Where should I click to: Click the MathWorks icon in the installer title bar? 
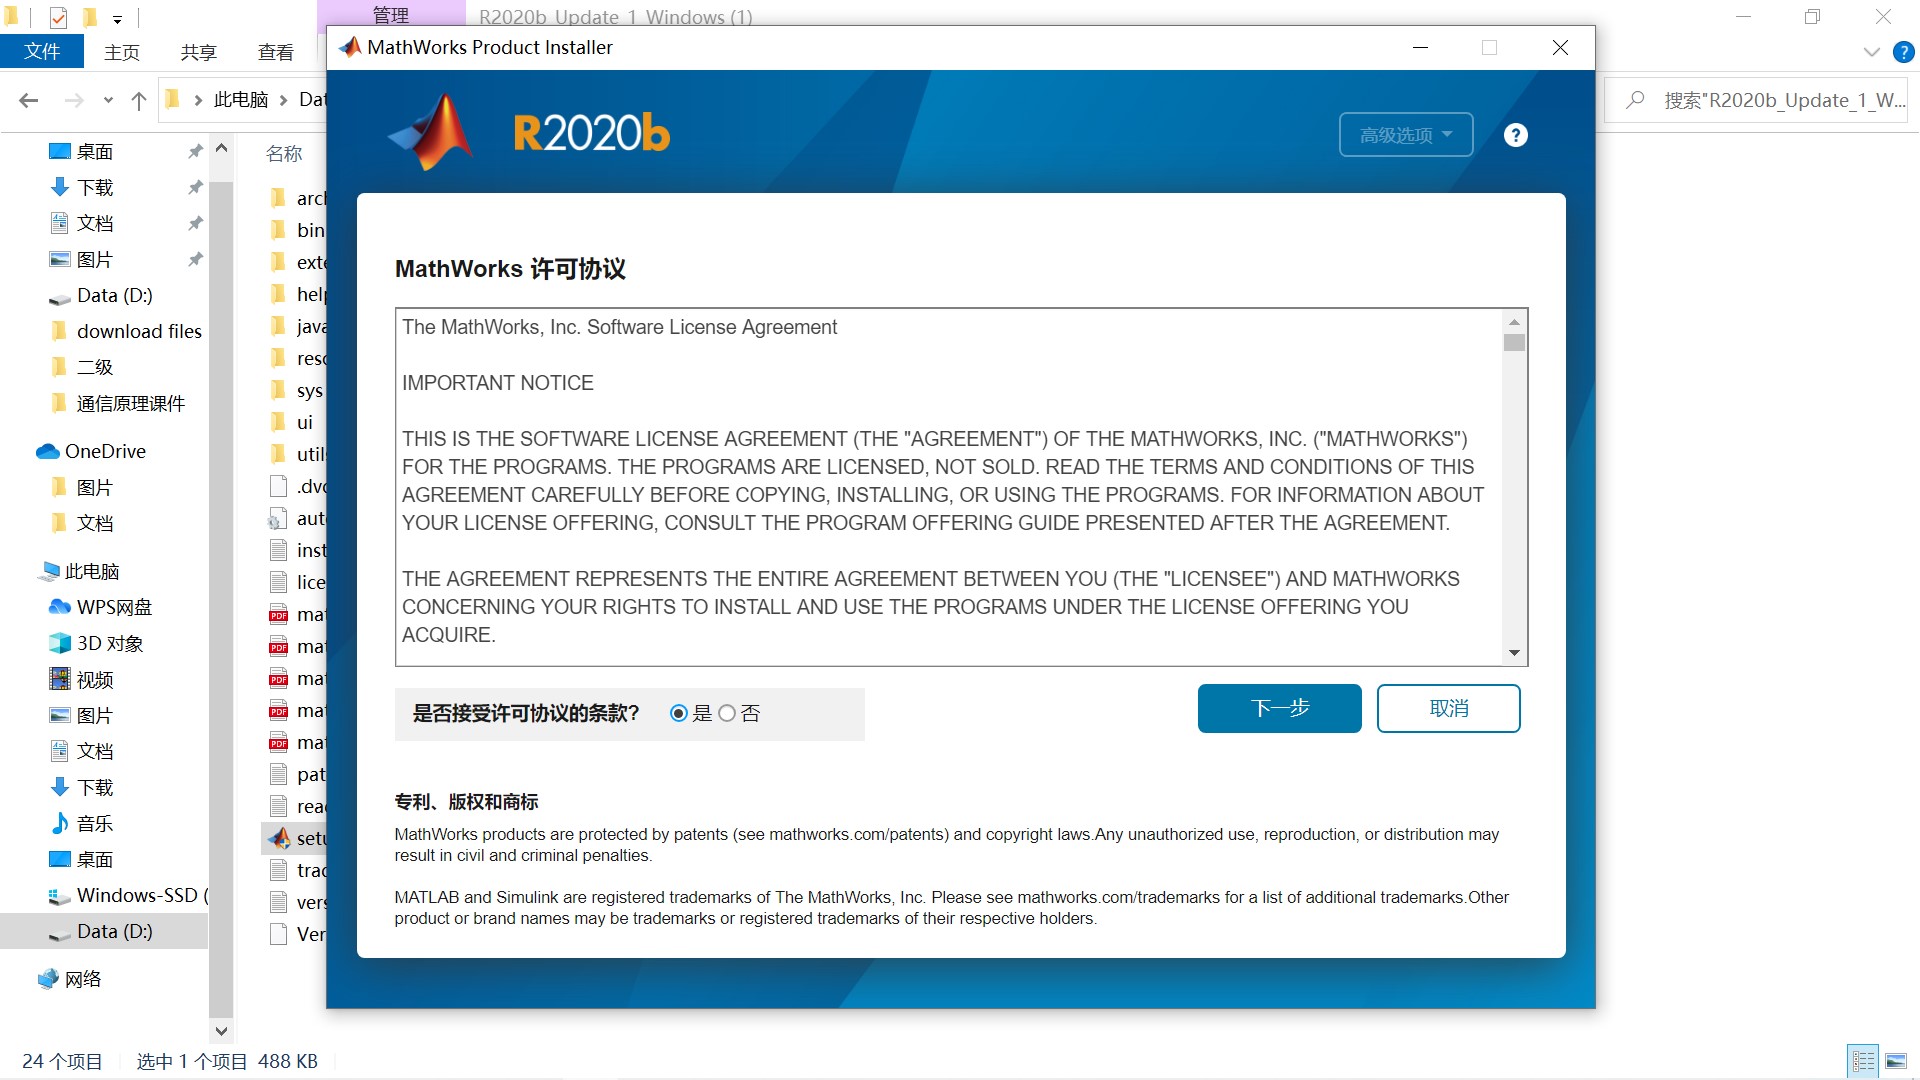click(350, 47)
